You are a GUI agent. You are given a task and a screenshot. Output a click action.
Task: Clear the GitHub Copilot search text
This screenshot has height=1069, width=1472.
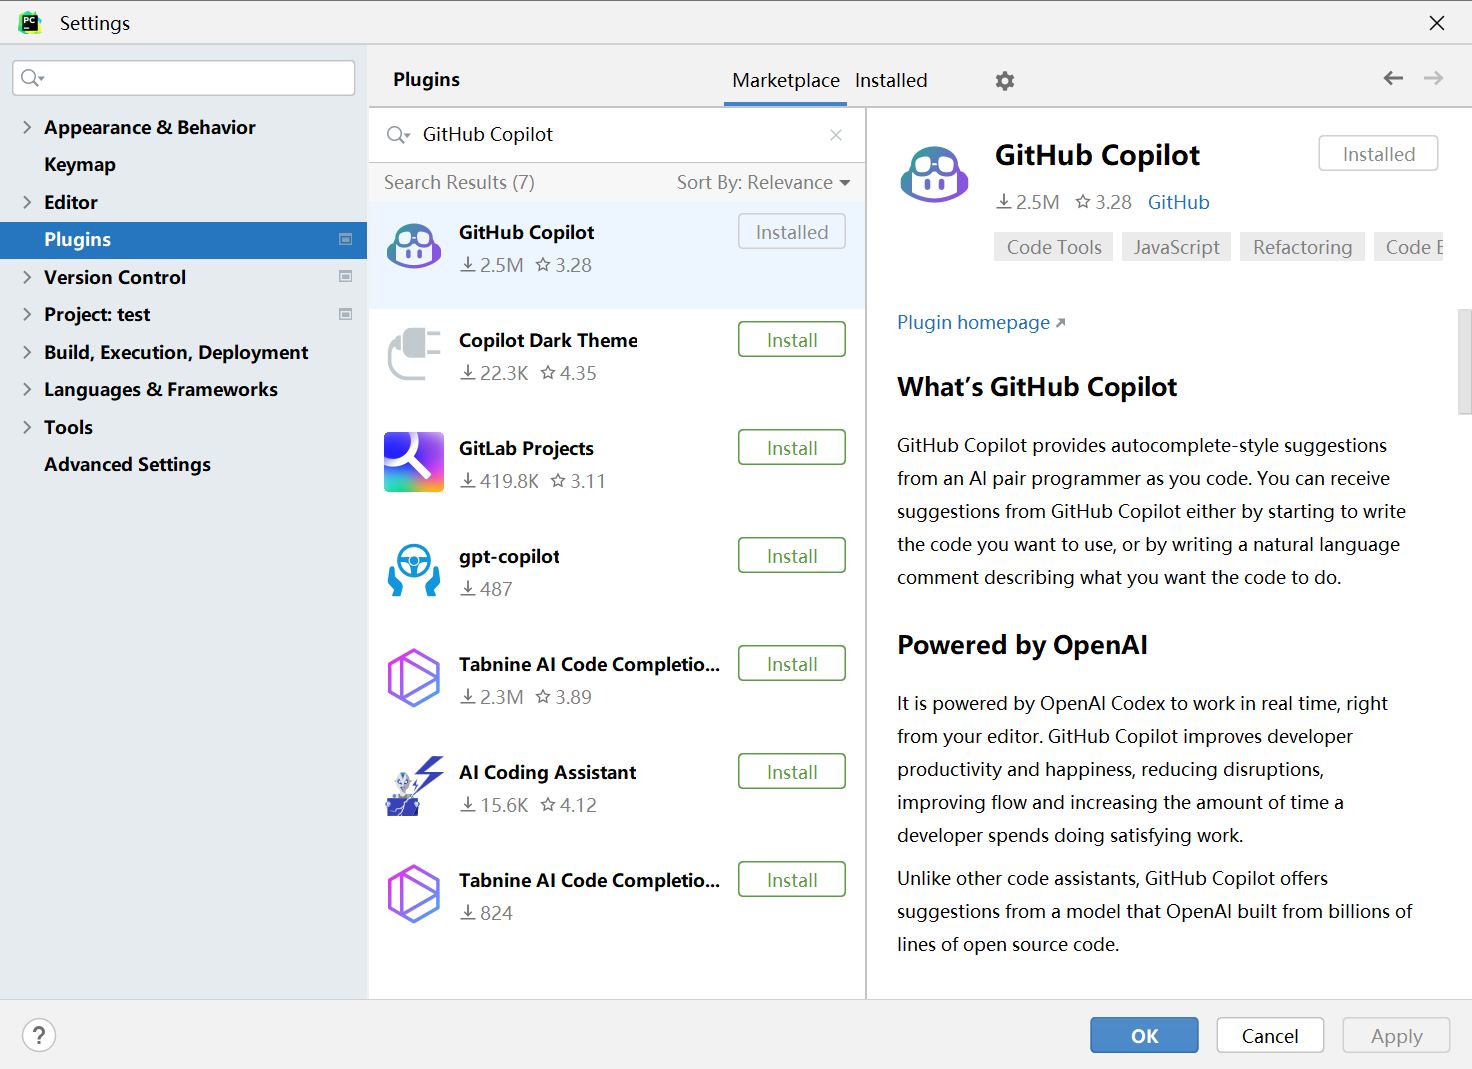pyautogui.click(x=836, y=135)
